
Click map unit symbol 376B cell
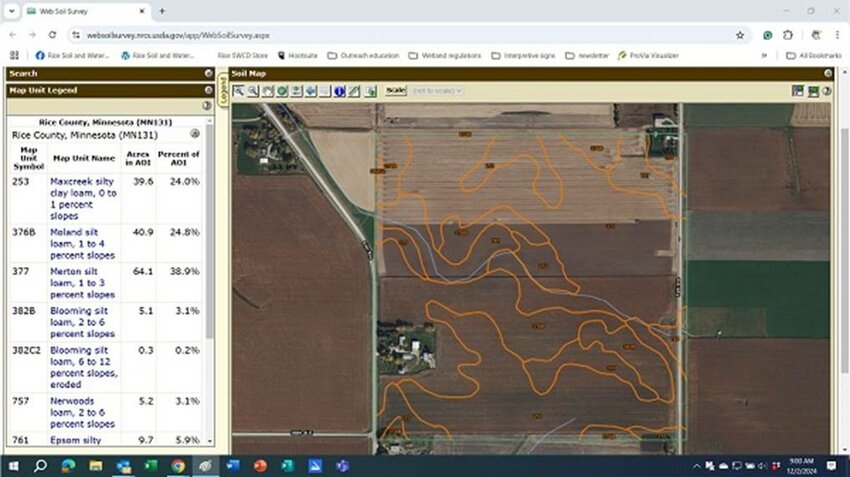pyautogui.click(x=24, y=232)
